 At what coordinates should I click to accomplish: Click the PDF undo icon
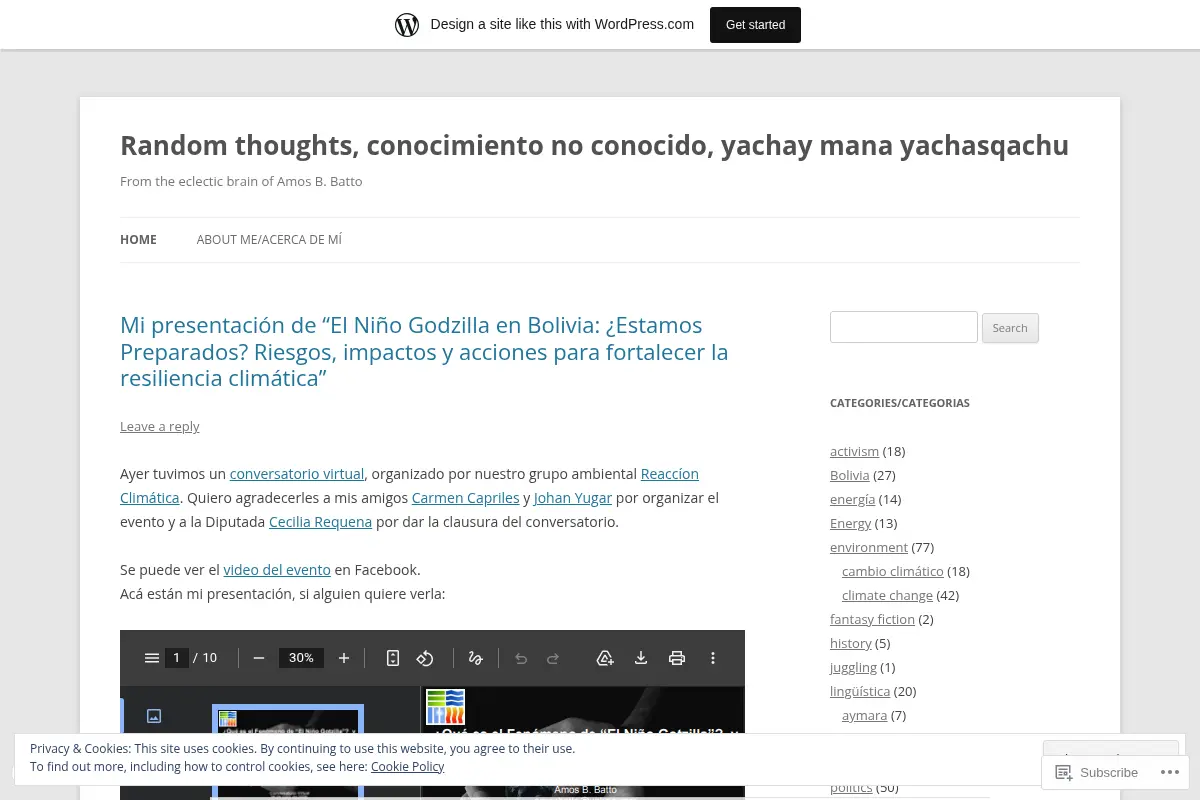521,658
